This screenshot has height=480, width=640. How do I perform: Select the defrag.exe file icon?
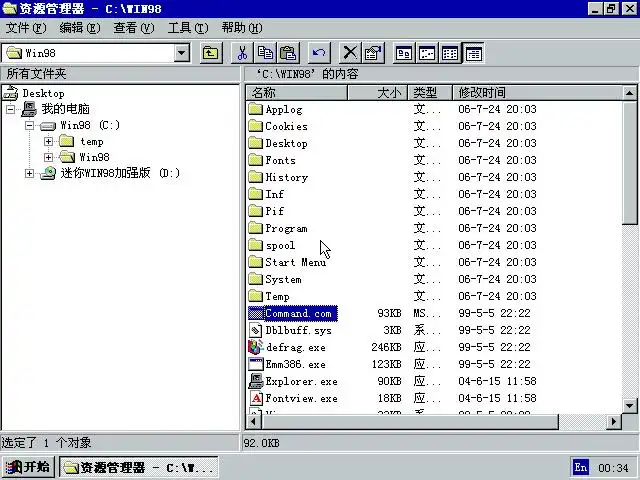[256, 347]
